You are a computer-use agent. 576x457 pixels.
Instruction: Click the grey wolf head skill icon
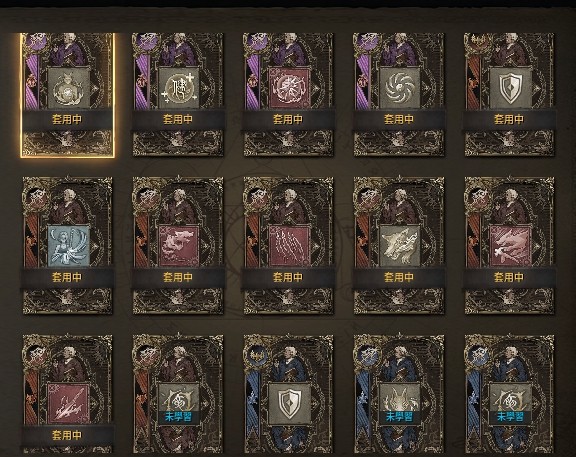click(400, 246)
